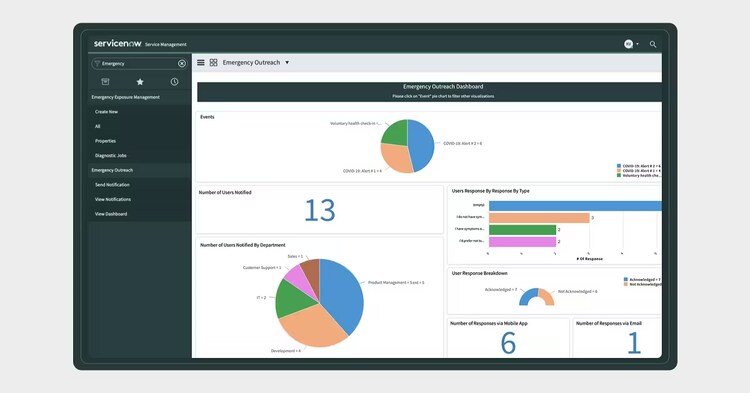
Task: Open the global search magnifier icon
Action: [653, 44]
